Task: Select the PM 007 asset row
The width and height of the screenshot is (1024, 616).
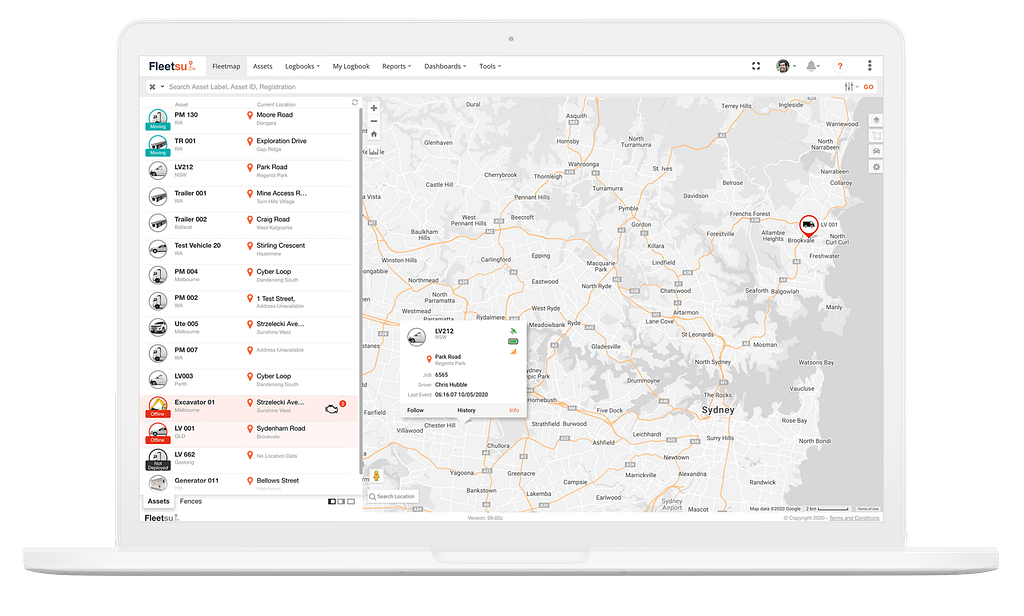Action: pyautogui.click(x=250, y=354)
